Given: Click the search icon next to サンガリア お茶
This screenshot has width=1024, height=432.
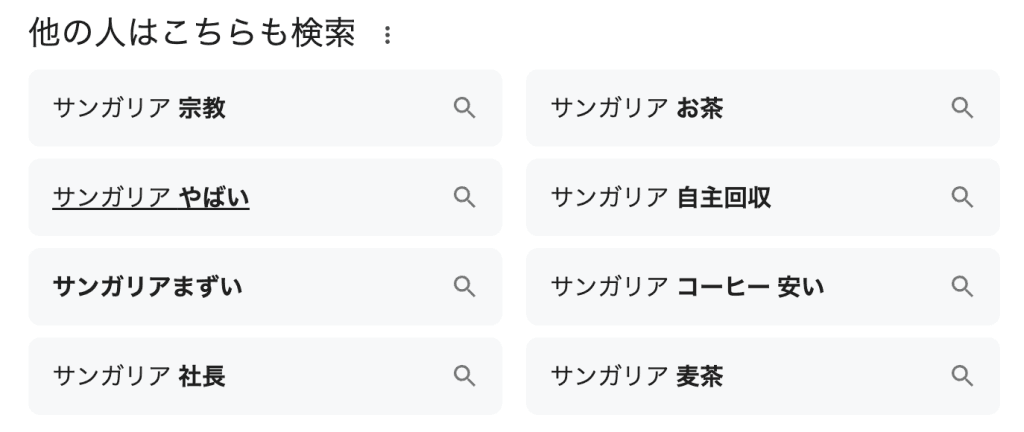Looking at the screenshot, I should click(x=962, y=108).
